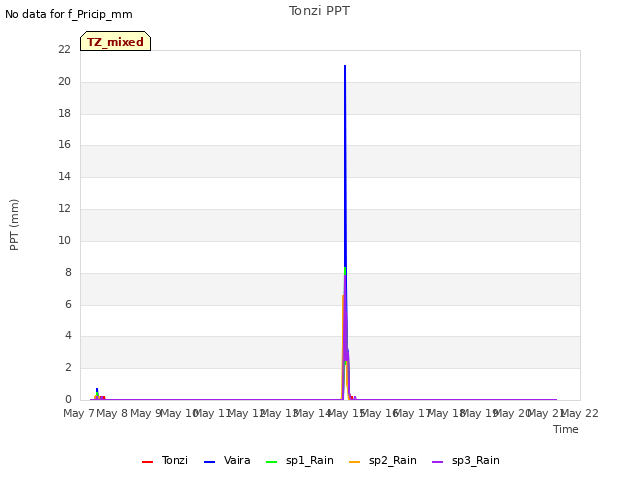Click the blue Vaira legend color marker
Image resolution: width=640 pixels, height=480 pixels.
209,462
